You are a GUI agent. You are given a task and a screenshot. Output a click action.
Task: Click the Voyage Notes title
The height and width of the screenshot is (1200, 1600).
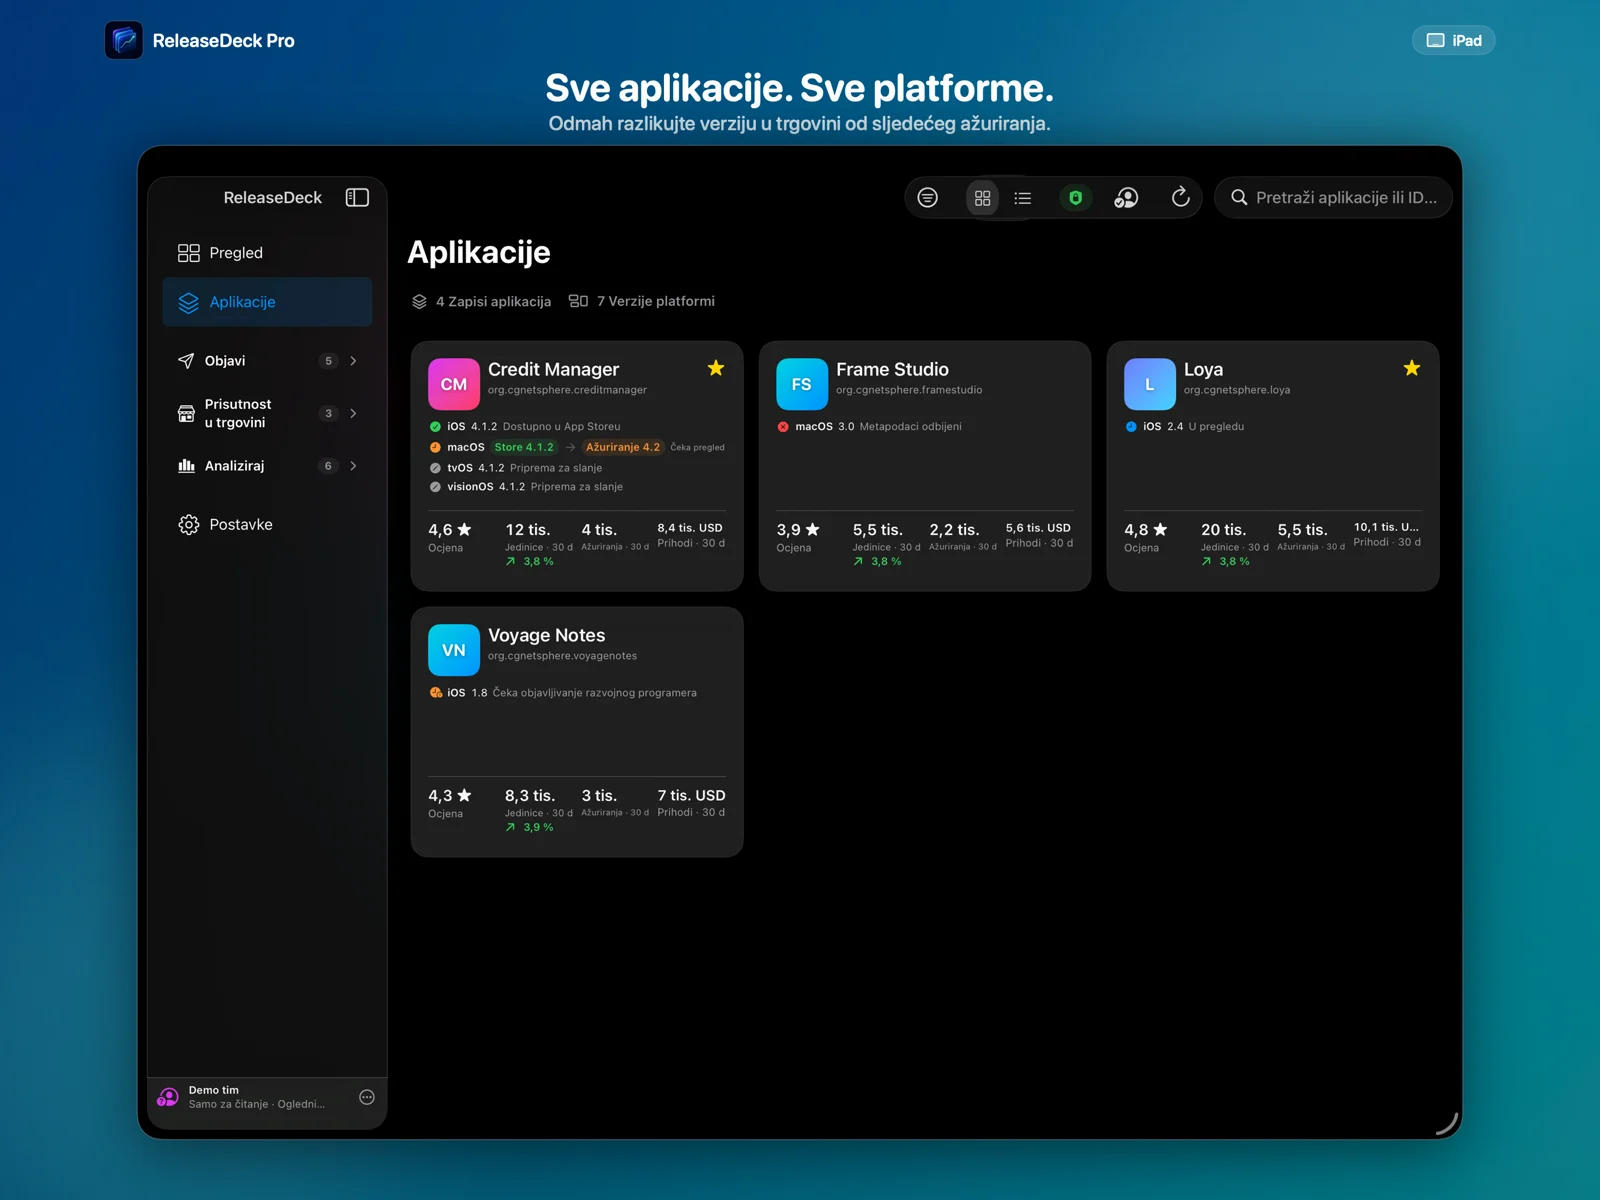(x=546, y=635)
